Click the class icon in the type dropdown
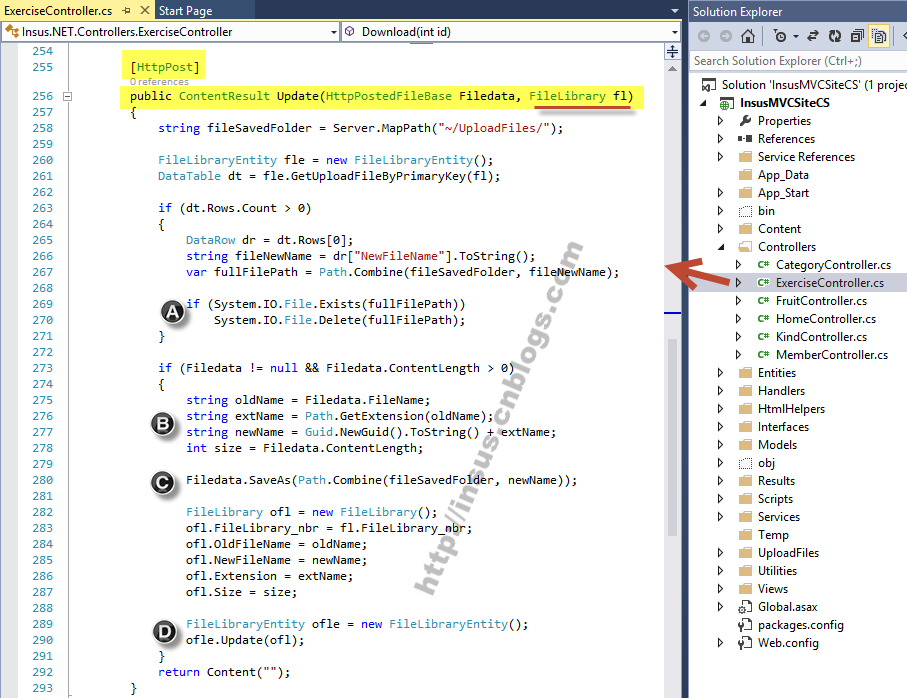The image size is (907, 698). tap(12, 31)
